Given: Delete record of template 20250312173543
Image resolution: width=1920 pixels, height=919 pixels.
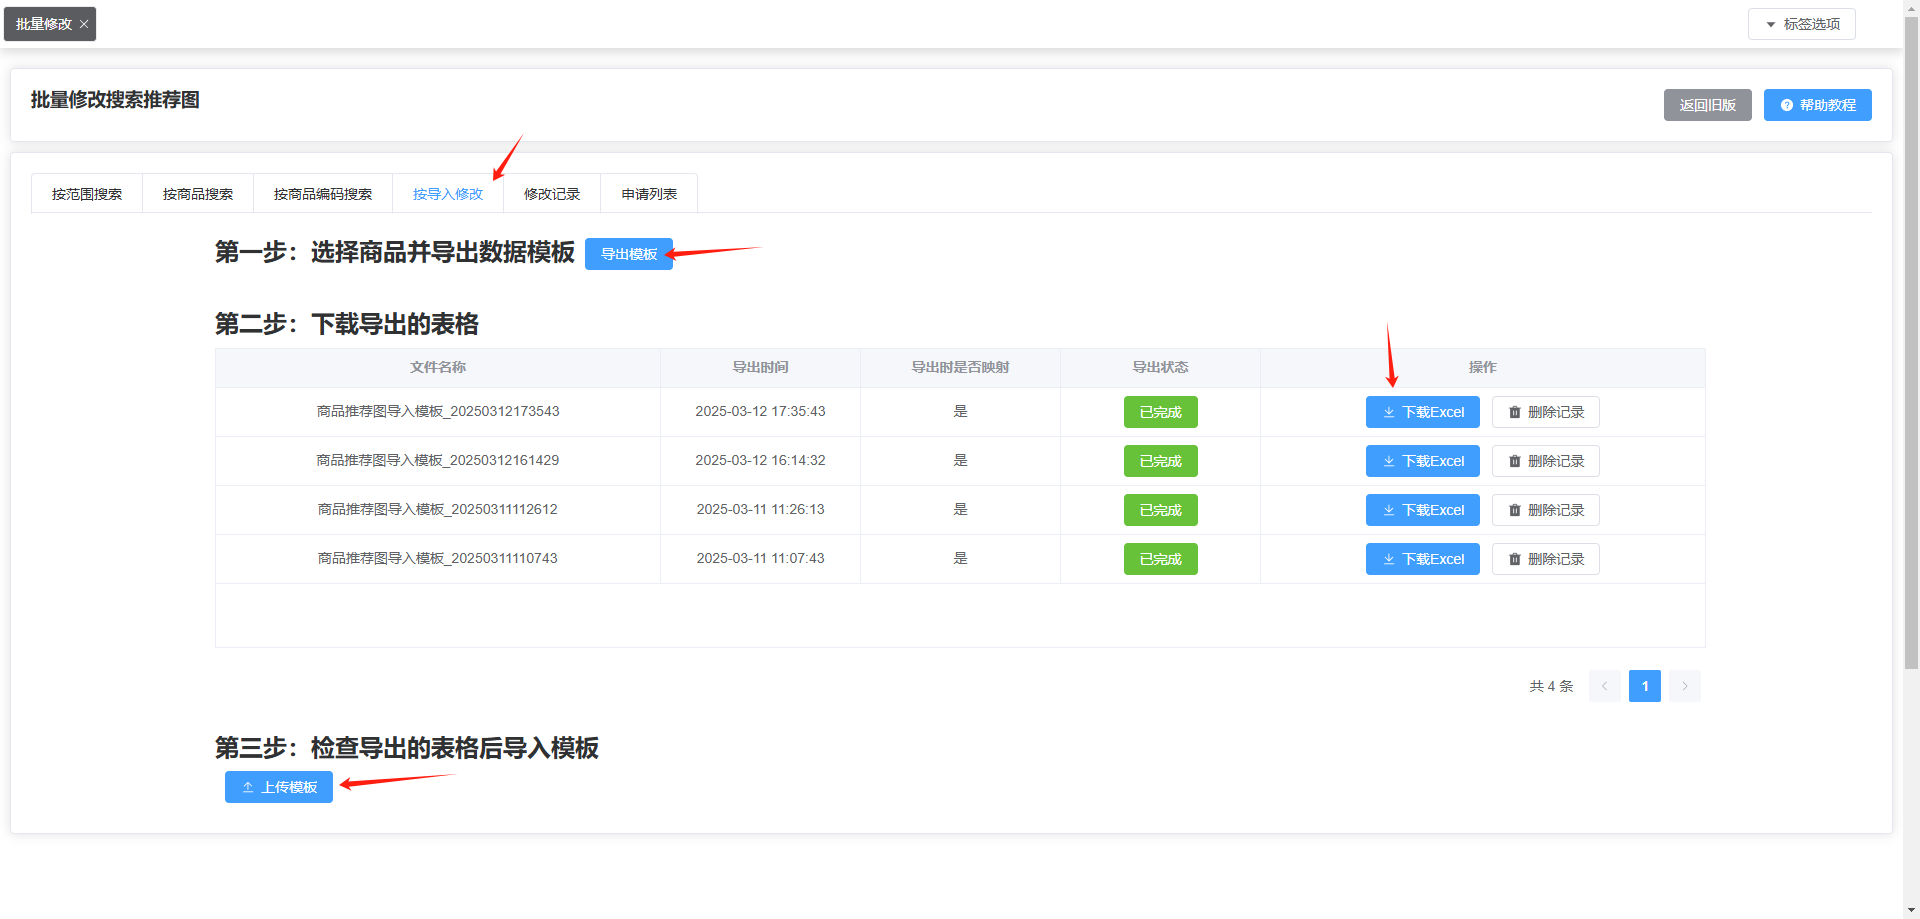Looking at the screenshot, I should (1545, 412).
